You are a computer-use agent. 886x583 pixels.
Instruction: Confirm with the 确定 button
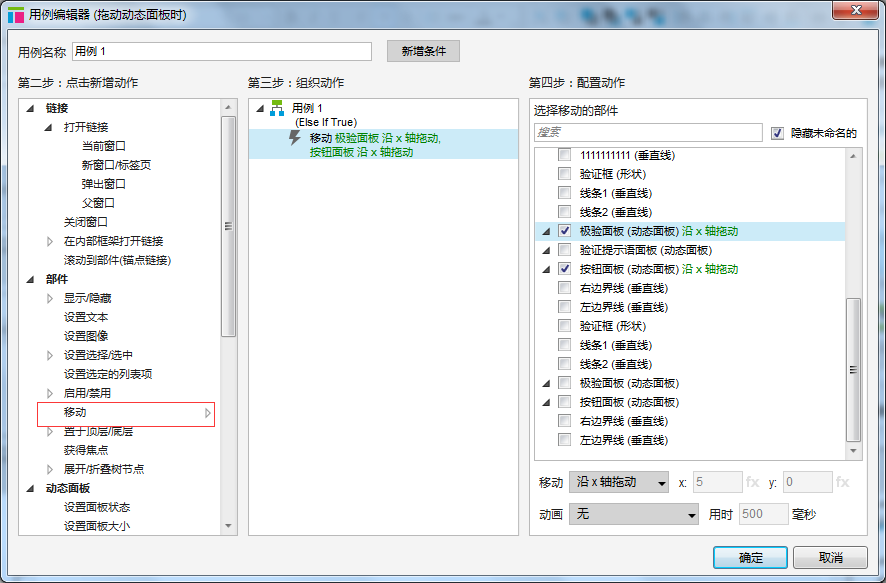(750, 558)
